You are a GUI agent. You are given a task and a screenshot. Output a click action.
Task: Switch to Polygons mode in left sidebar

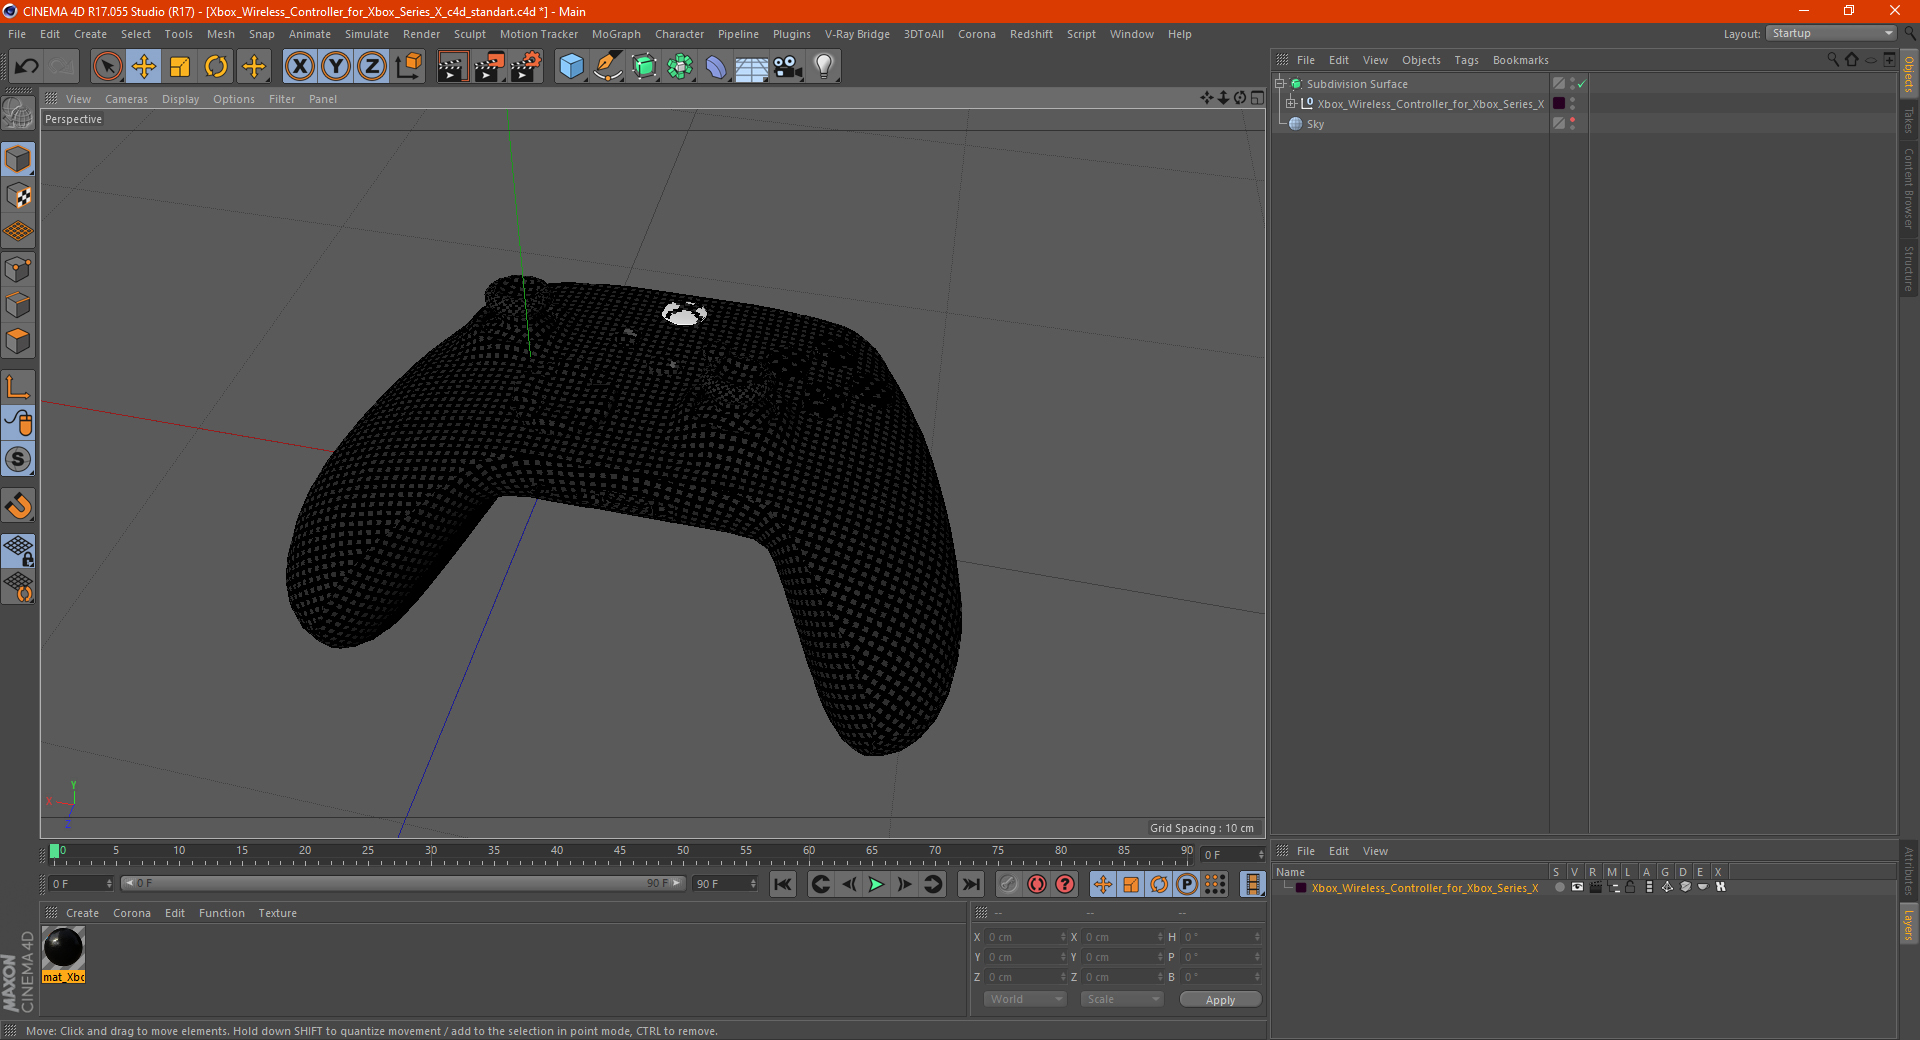coord(18,341)
